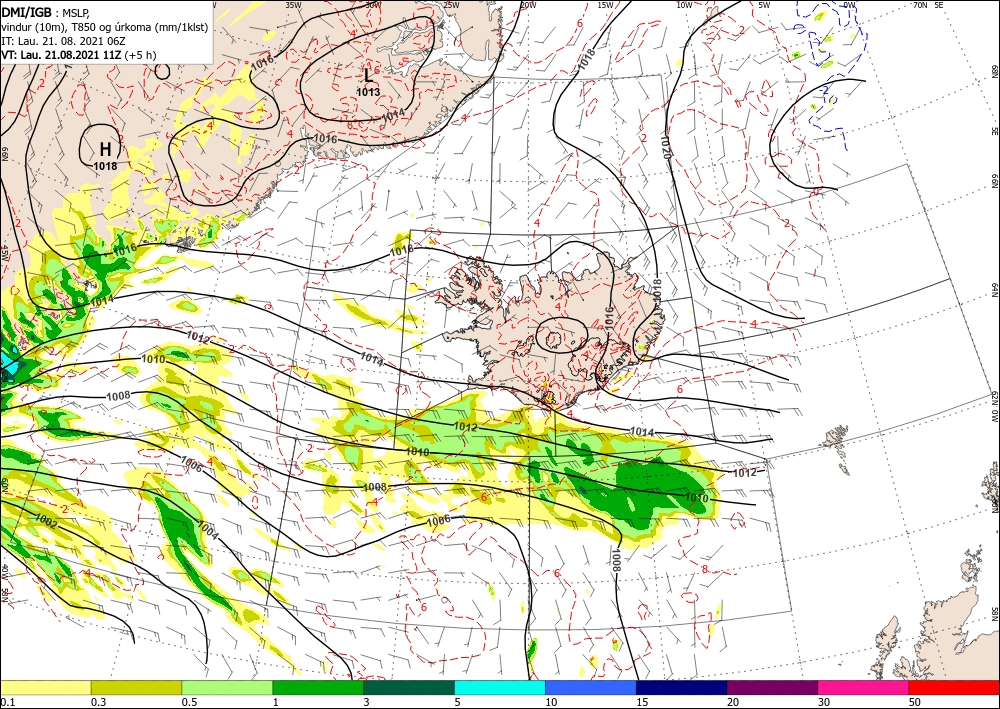
Task: Click the legend value '30'
Action: (825, 702)
